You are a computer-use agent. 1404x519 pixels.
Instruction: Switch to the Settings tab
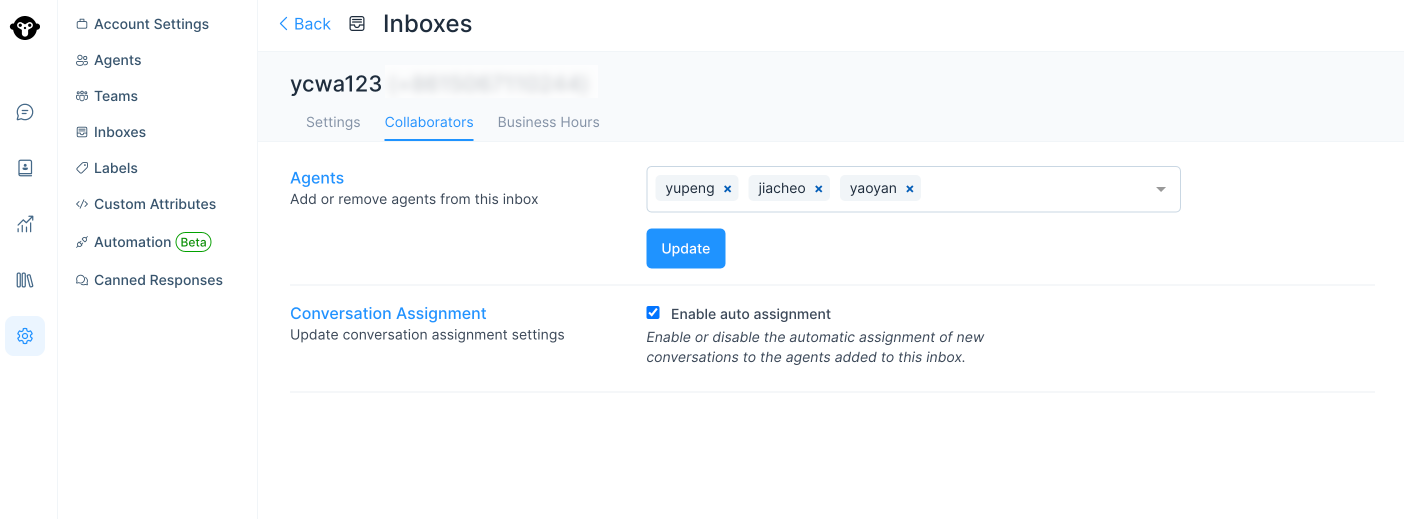click(x=333, y=122)
